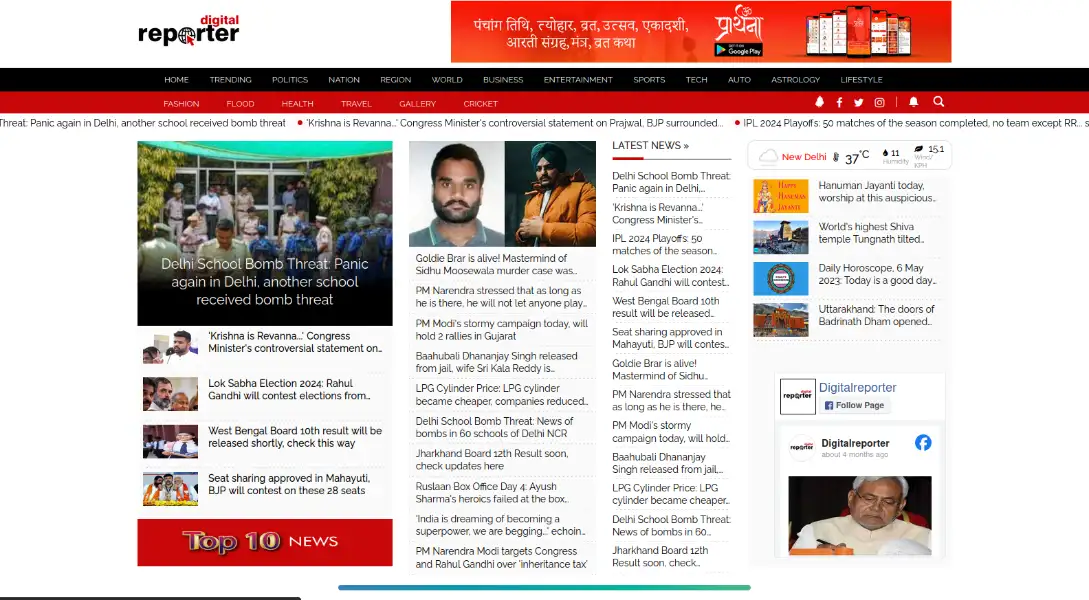
Task: Read the LPG Cylinder Price article link
Action: pos(501,394)
